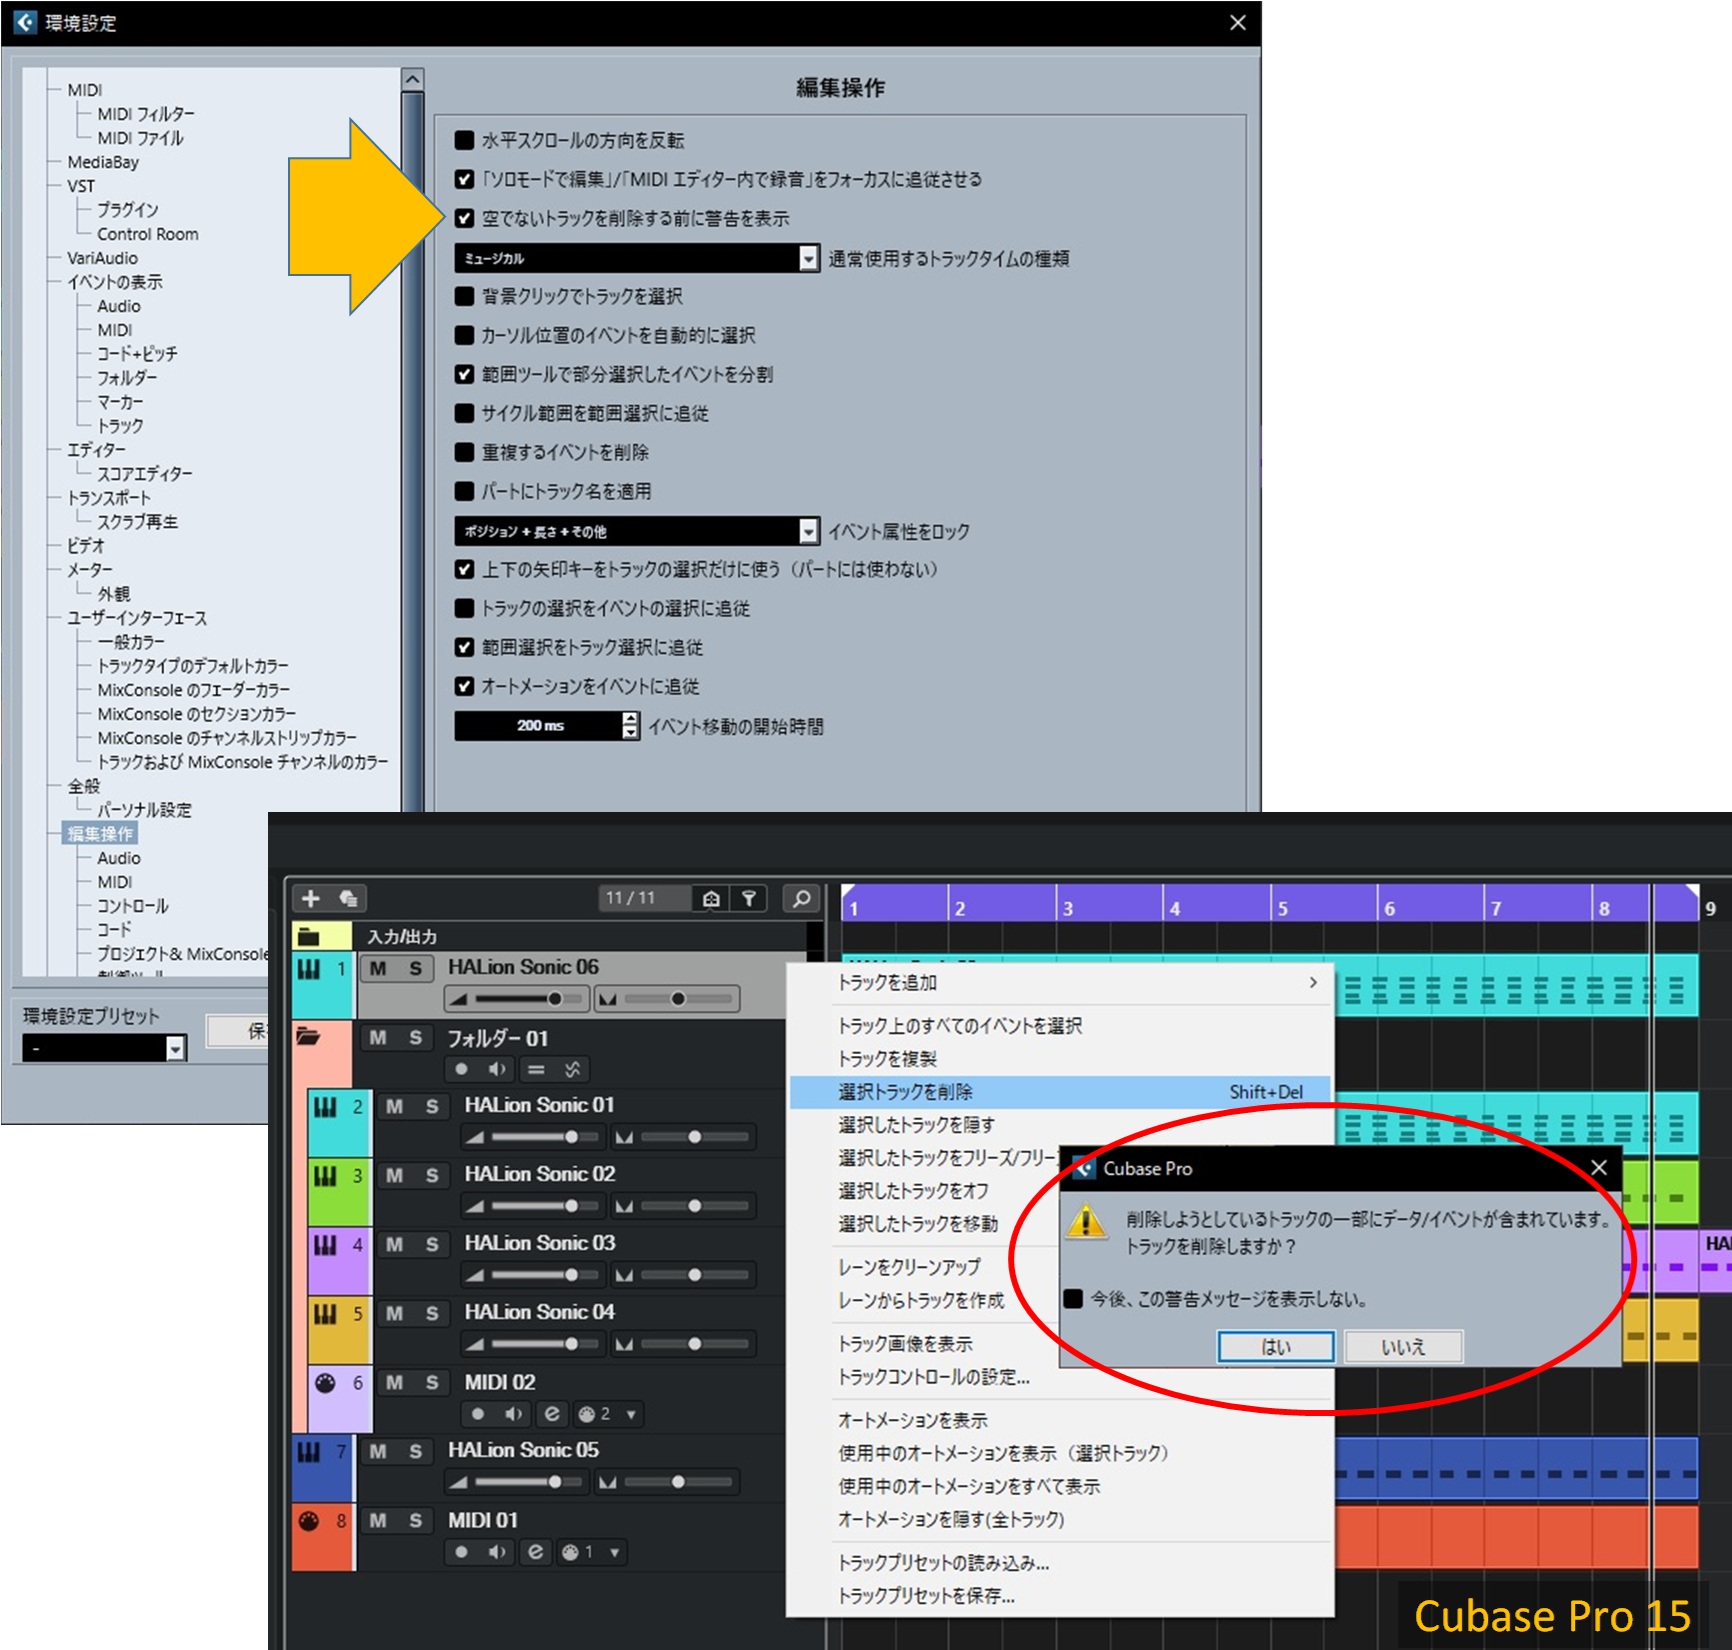Open the ポジション + 長さ + その他 lock dropdown
The image size is (1732, 1650).
tap(808, 531)
